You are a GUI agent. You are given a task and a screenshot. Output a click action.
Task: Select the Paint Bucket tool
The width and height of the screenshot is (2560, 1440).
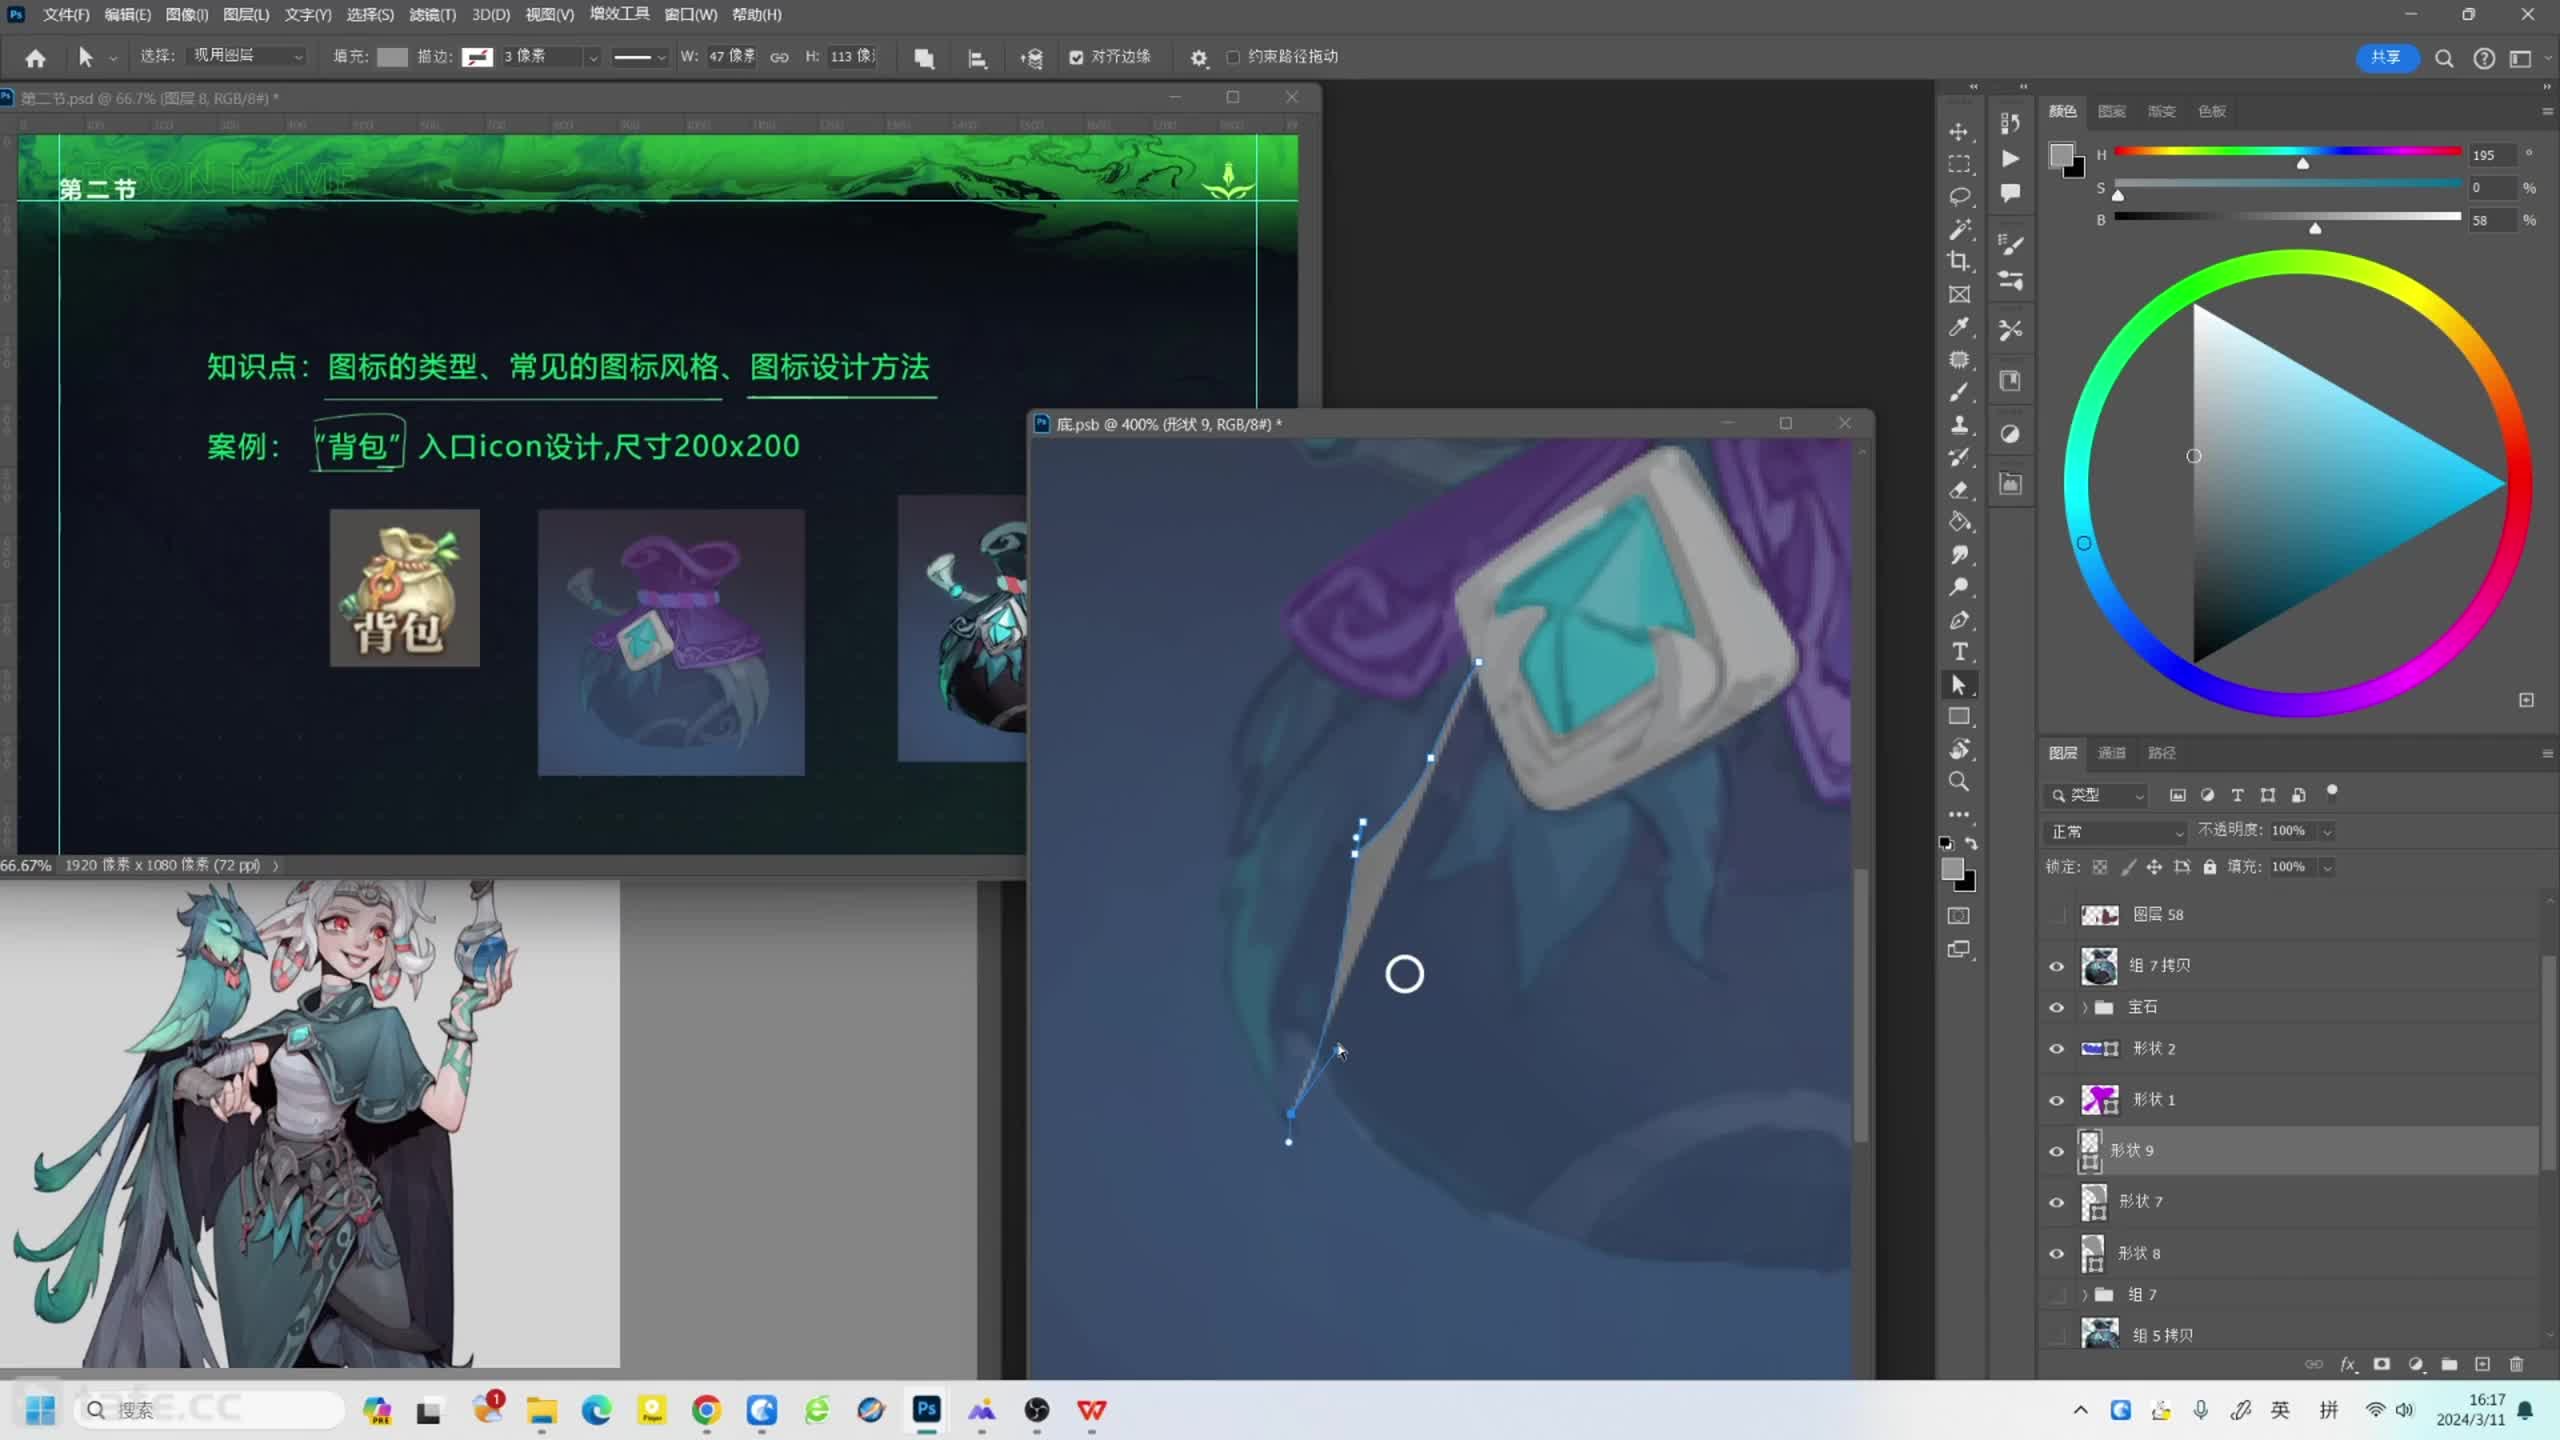(1959, 522)
